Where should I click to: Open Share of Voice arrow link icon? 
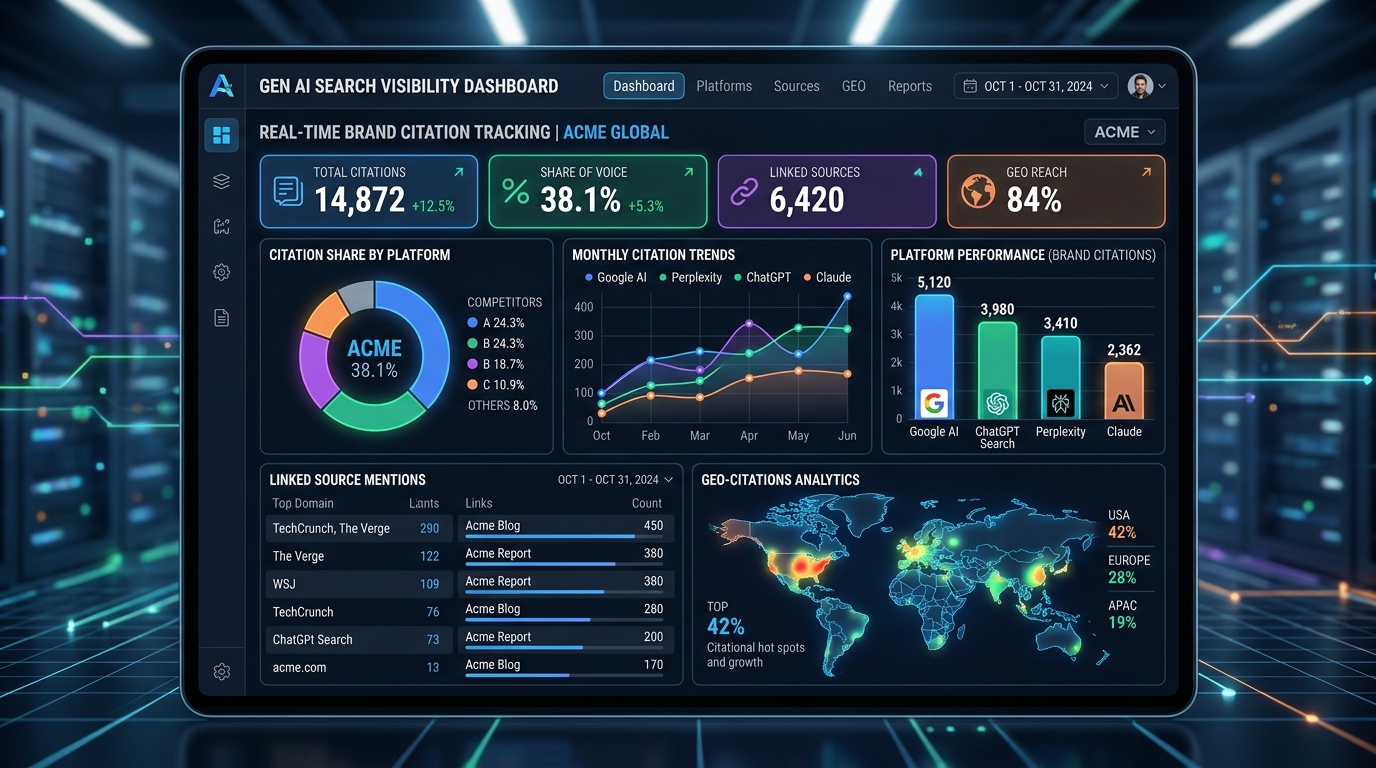click(x=688, y=172)
